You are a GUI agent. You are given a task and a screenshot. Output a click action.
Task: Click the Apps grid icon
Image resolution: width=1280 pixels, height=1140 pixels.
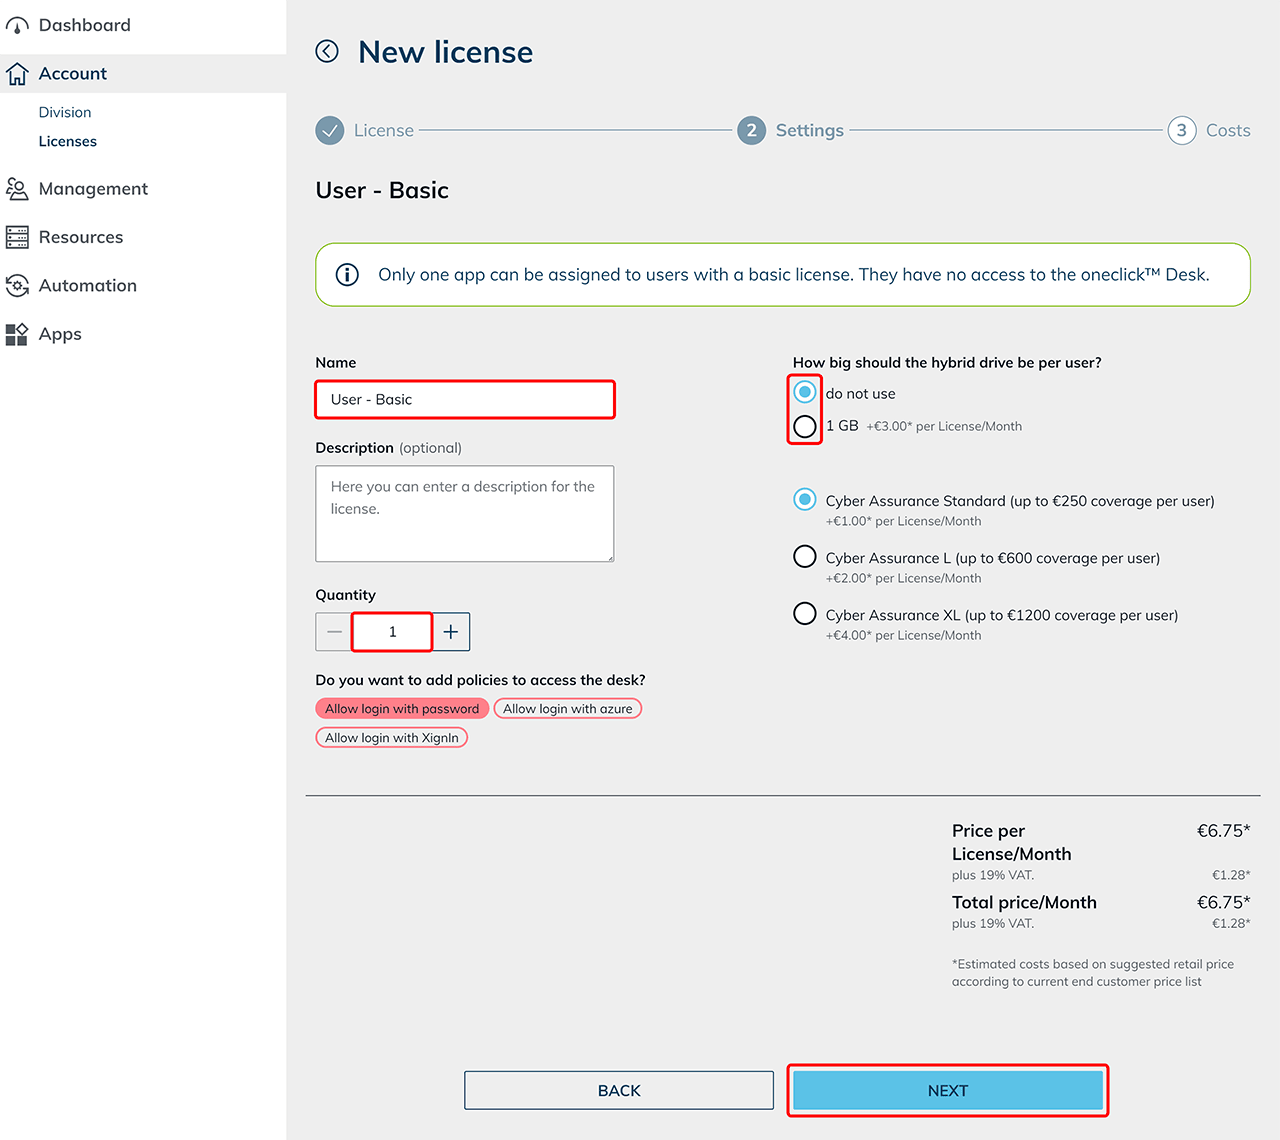(x=17, y=334)
